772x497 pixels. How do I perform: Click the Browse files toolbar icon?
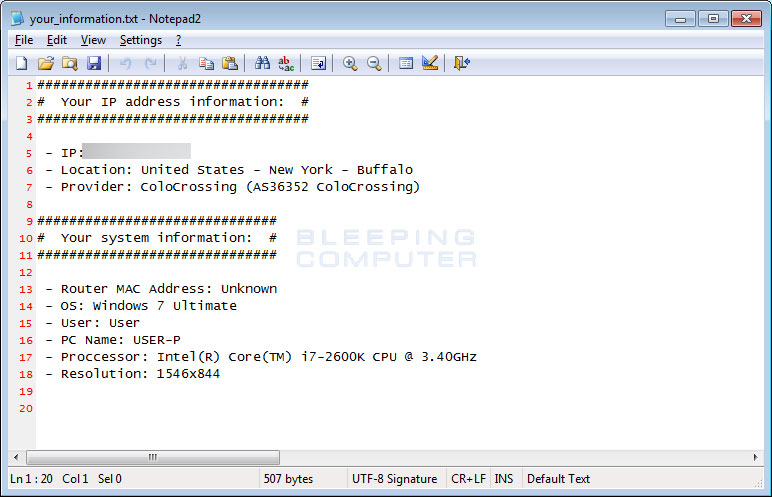point(70,63)
